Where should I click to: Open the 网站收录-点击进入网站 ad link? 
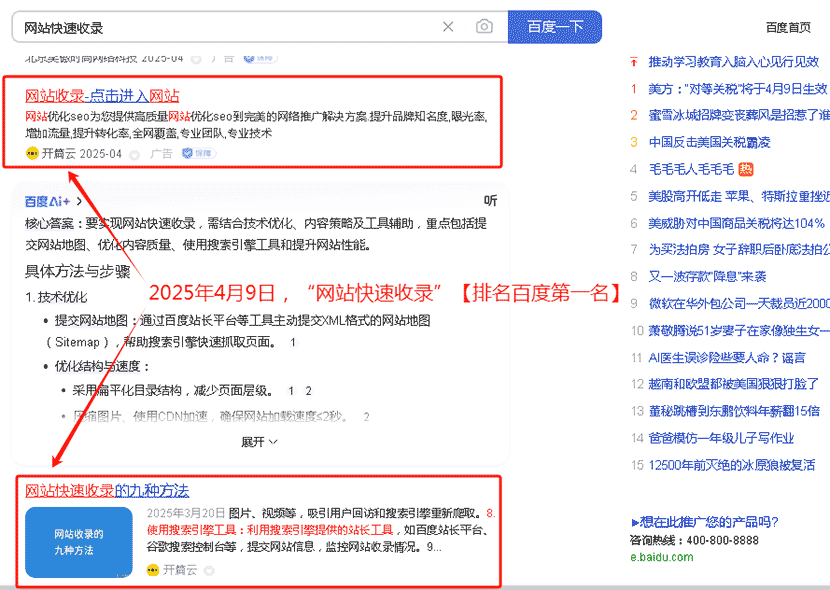[102, 96]
